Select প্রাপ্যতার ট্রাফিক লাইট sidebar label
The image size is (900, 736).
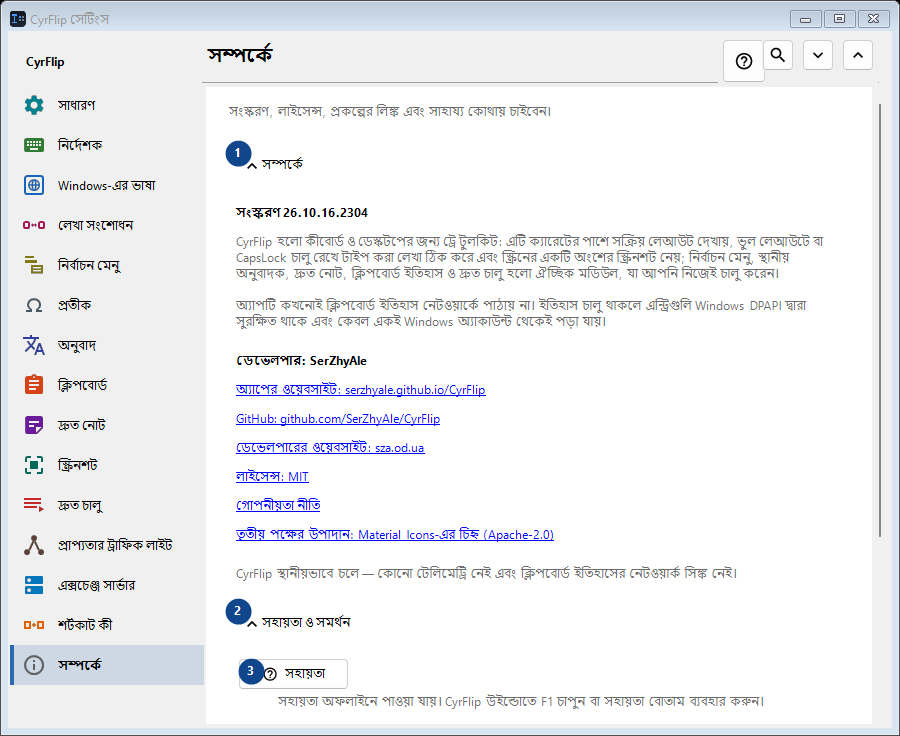click(115, 545)
